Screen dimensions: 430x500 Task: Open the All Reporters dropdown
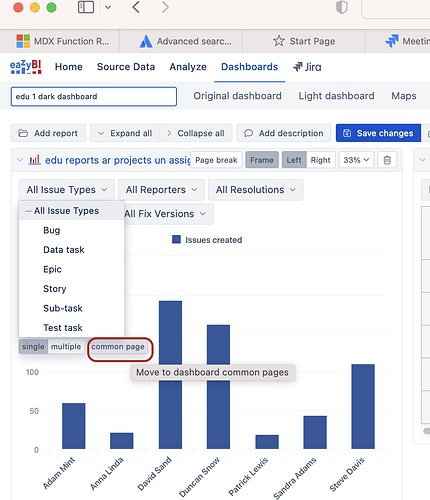161,190
